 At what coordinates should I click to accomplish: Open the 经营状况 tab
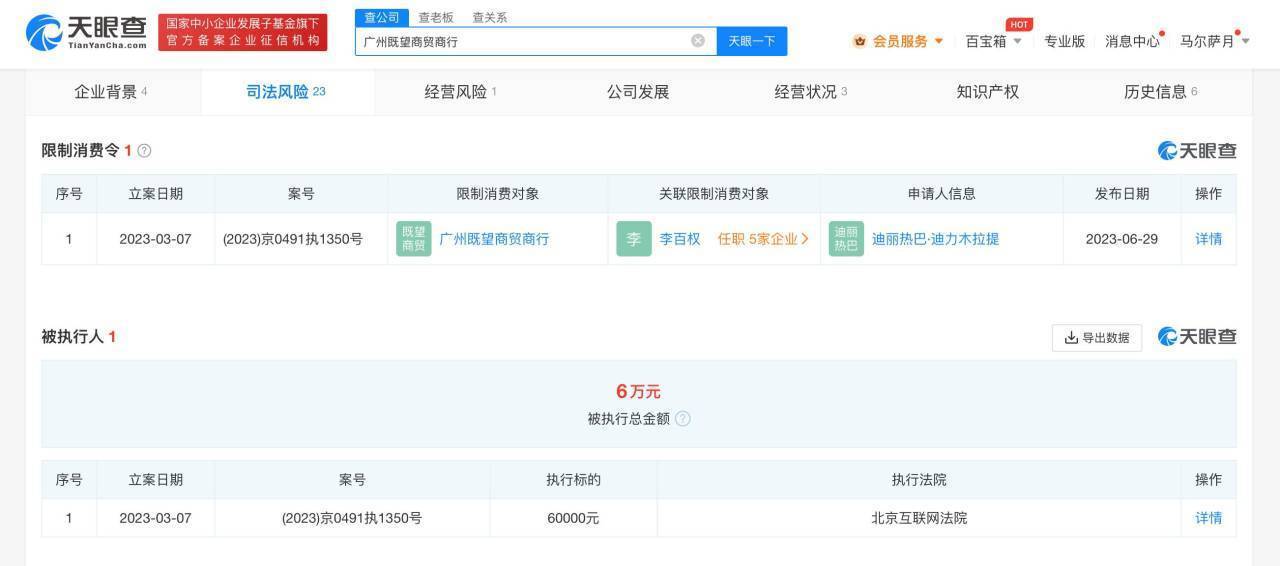[x=811, y=92]
